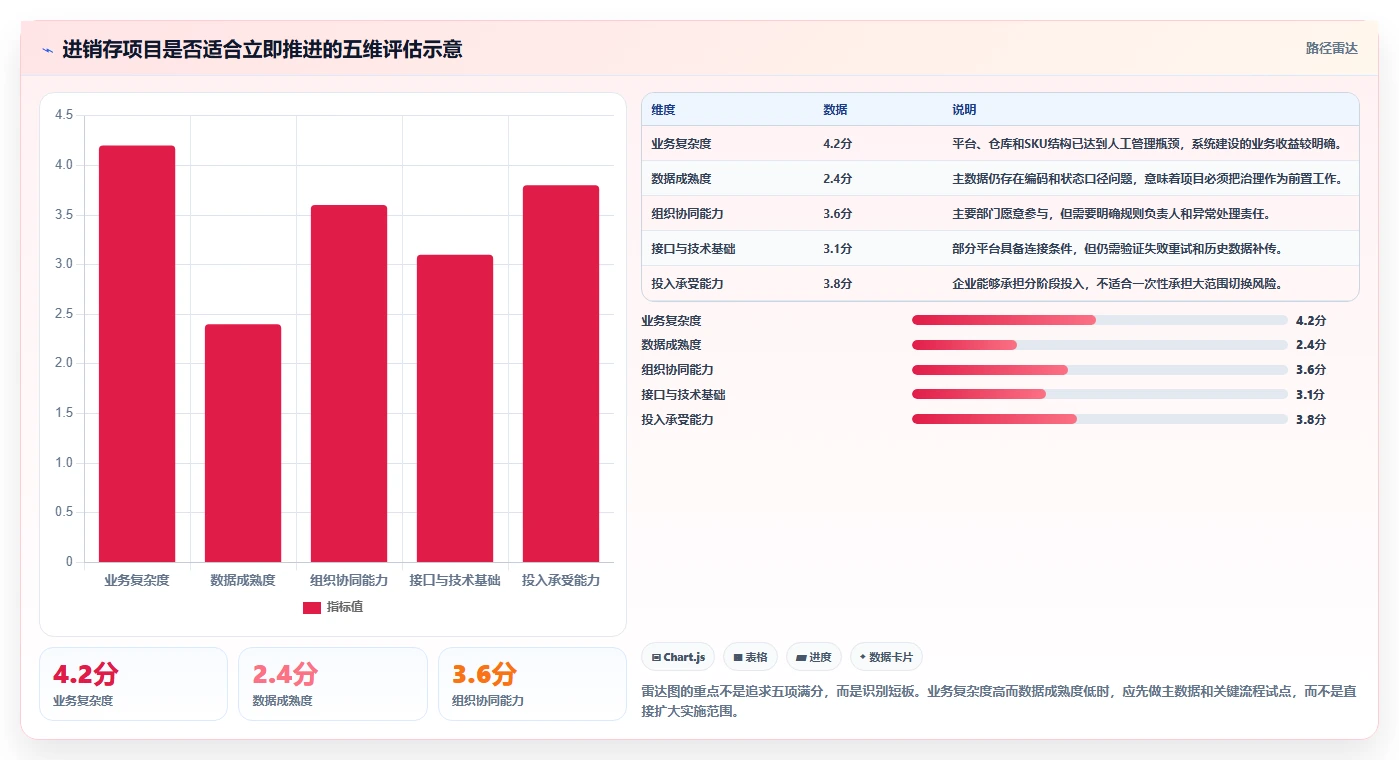This screenshot has height=760, width=1399.
Task: Click the 组织协同能力 bar in chart
Action: pyautogui.click(x=349, y=383)
